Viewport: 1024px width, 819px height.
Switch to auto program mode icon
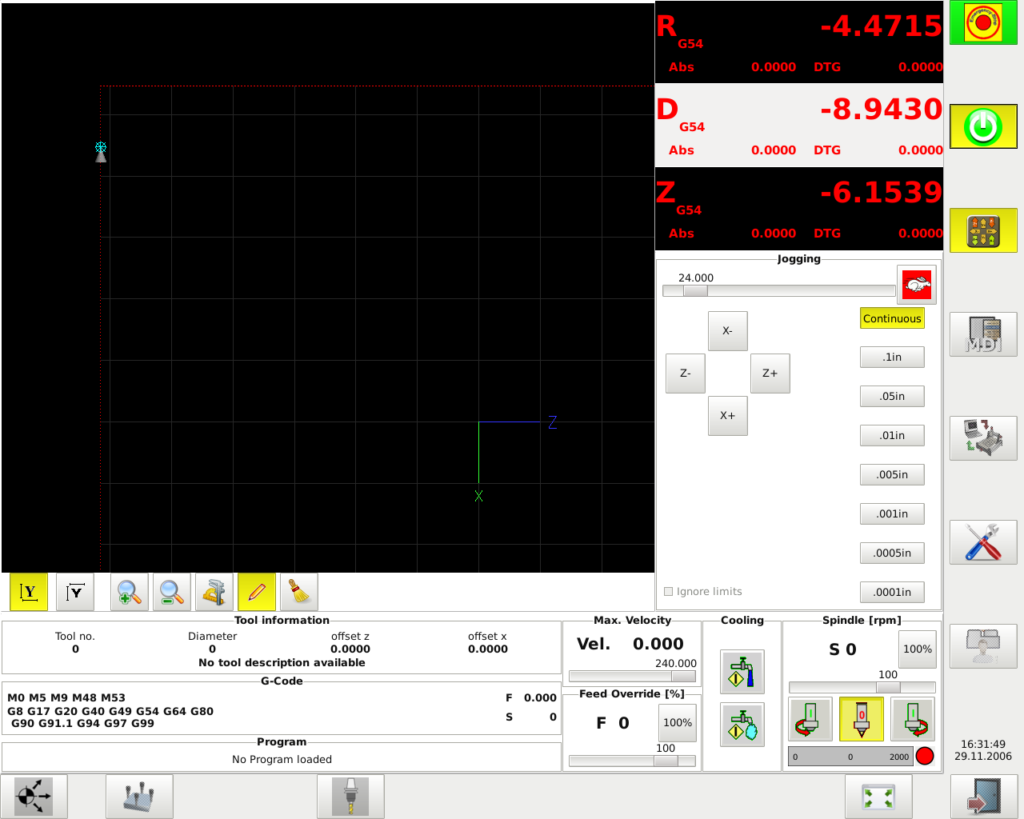[x=983, y=438]
